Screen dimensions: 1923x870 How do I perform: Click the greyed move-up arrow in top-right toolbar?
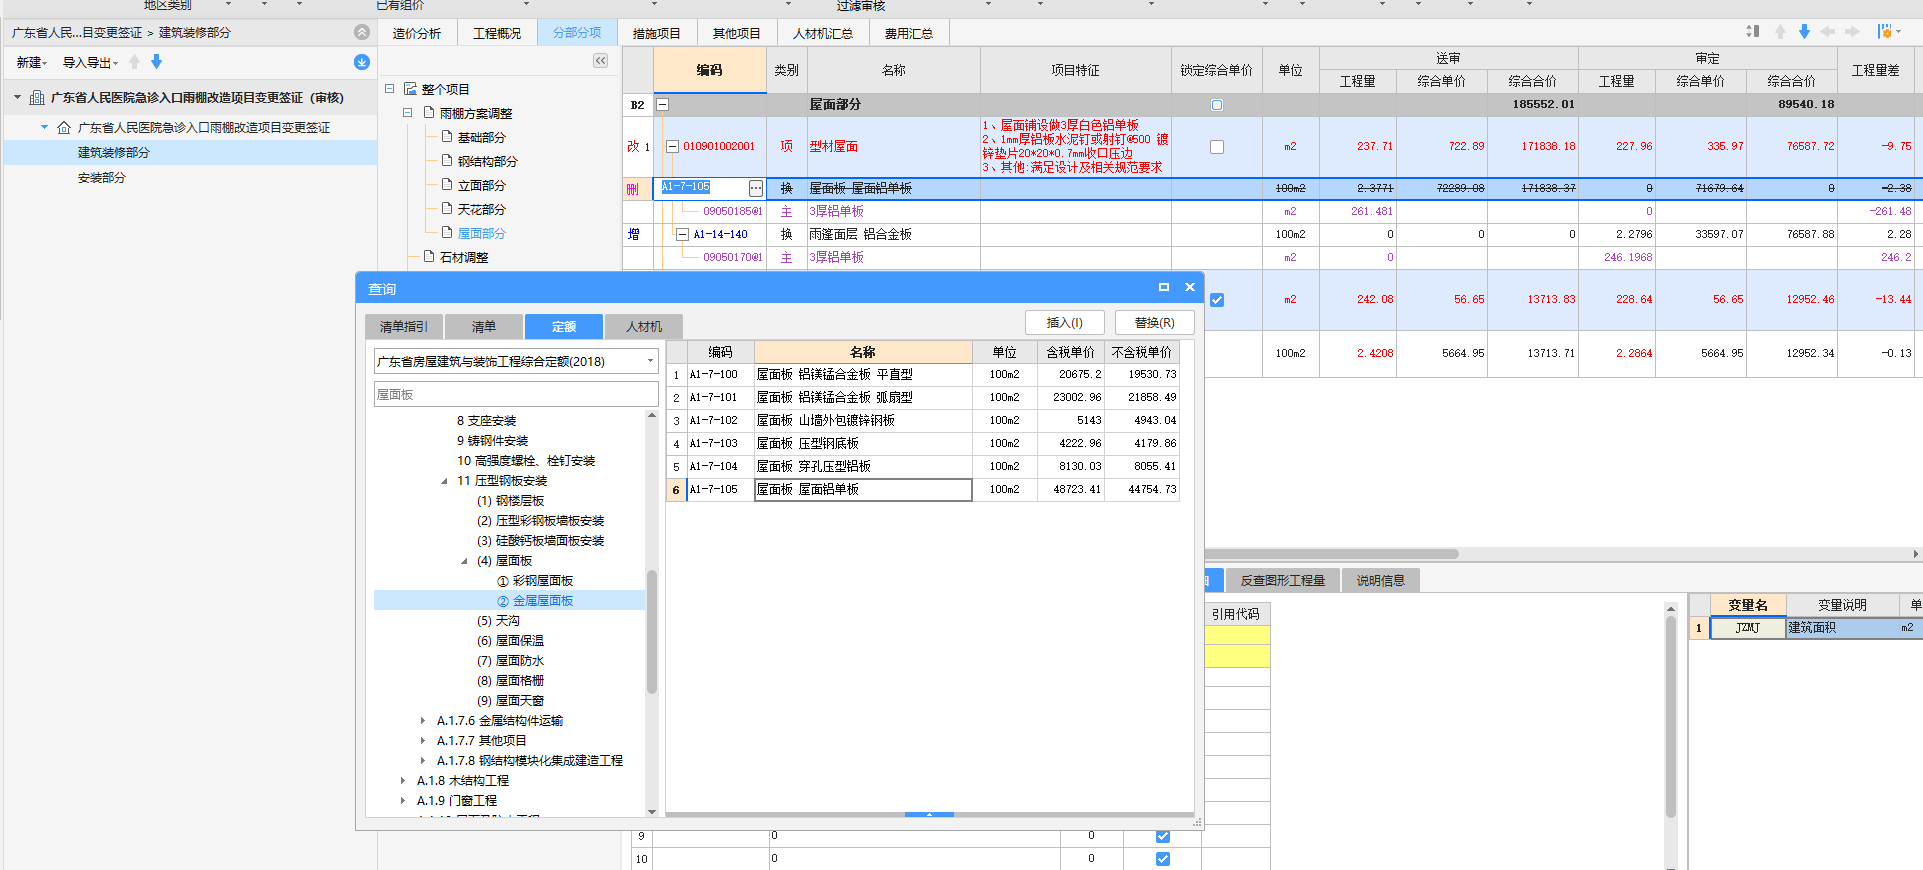(x=1780, y=32)
